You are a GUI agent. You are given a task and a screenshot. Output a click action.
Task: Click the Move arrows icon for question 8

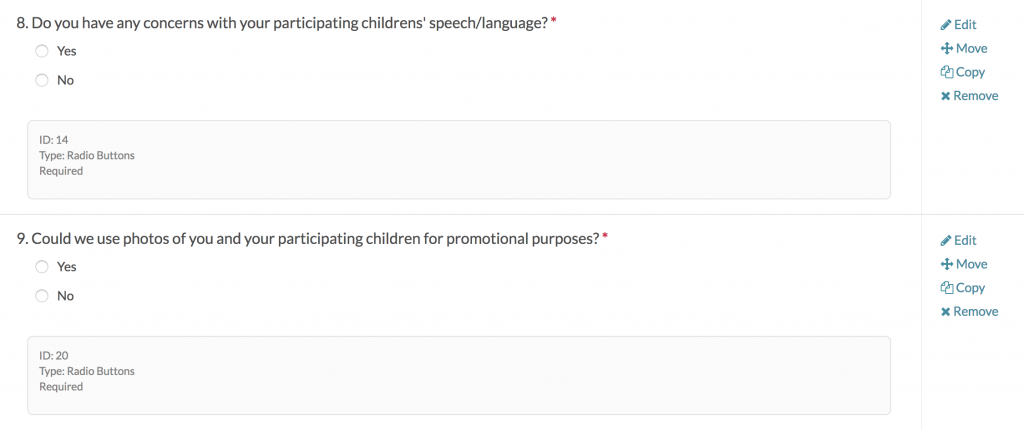pos(946,49)
